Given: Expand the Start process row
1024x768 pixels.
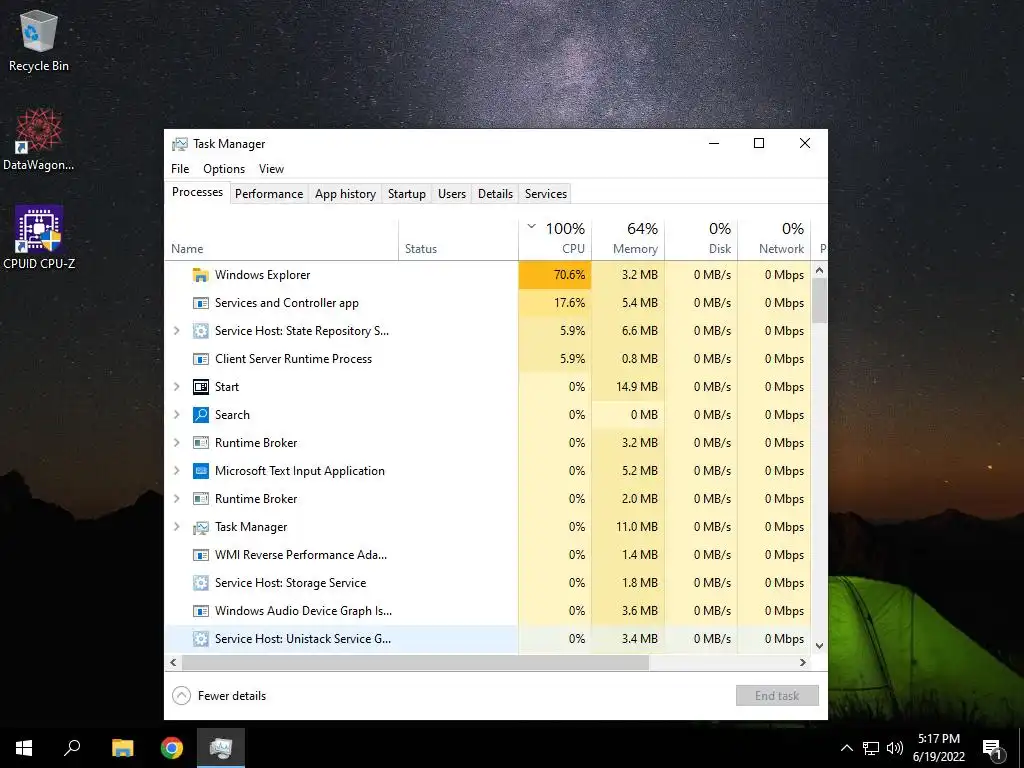Looking at the screenshot, I should click(176, 387).
